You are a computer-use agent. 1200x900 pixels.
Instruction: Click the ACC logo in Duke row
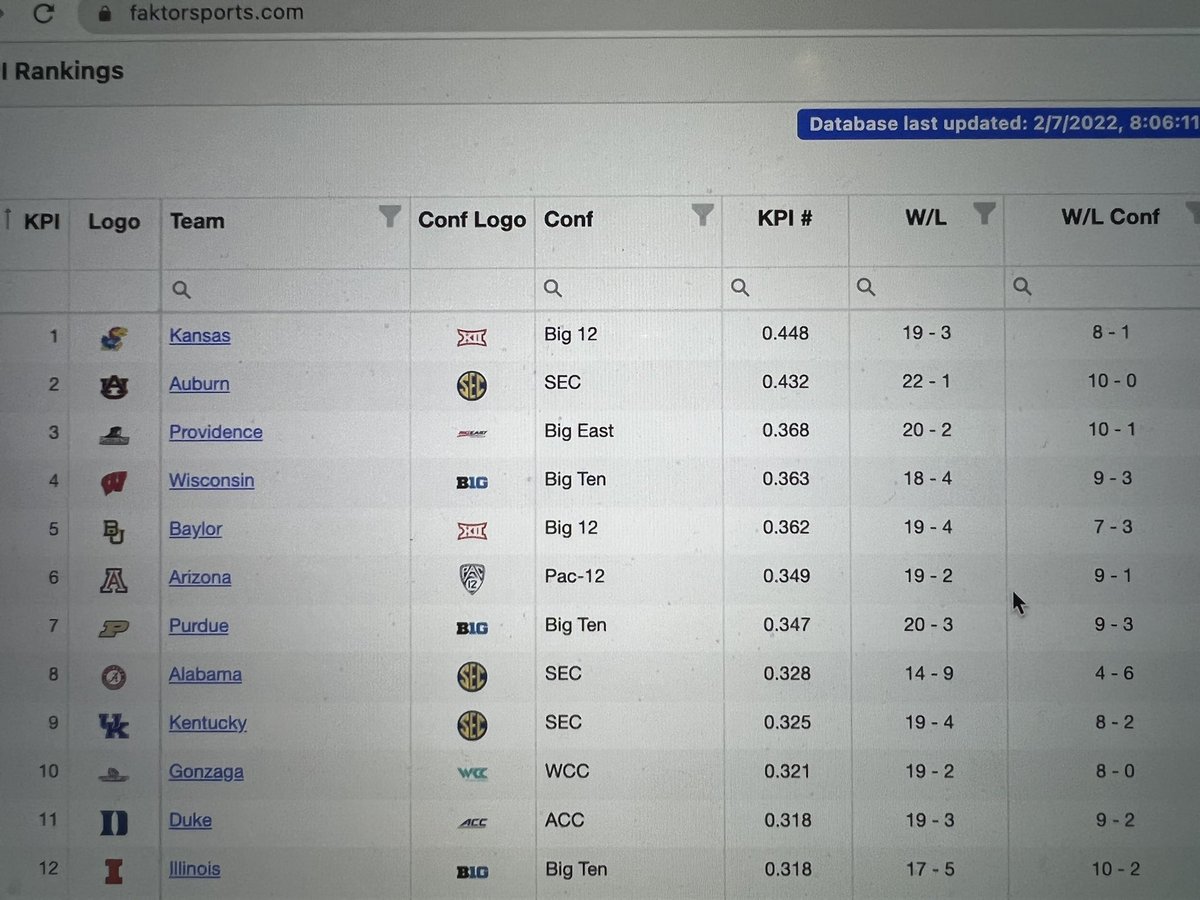471,823
